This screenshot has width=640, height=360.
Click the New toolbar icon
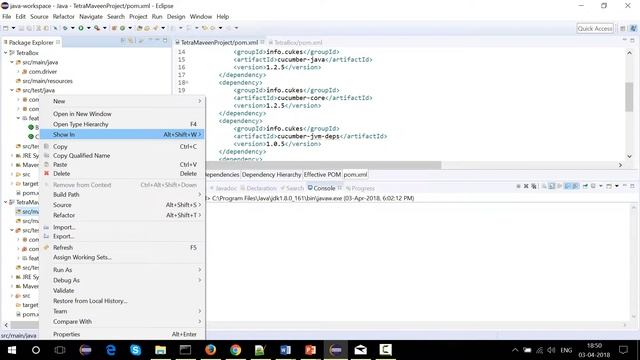pyautogui.click(x=6, y=28)
